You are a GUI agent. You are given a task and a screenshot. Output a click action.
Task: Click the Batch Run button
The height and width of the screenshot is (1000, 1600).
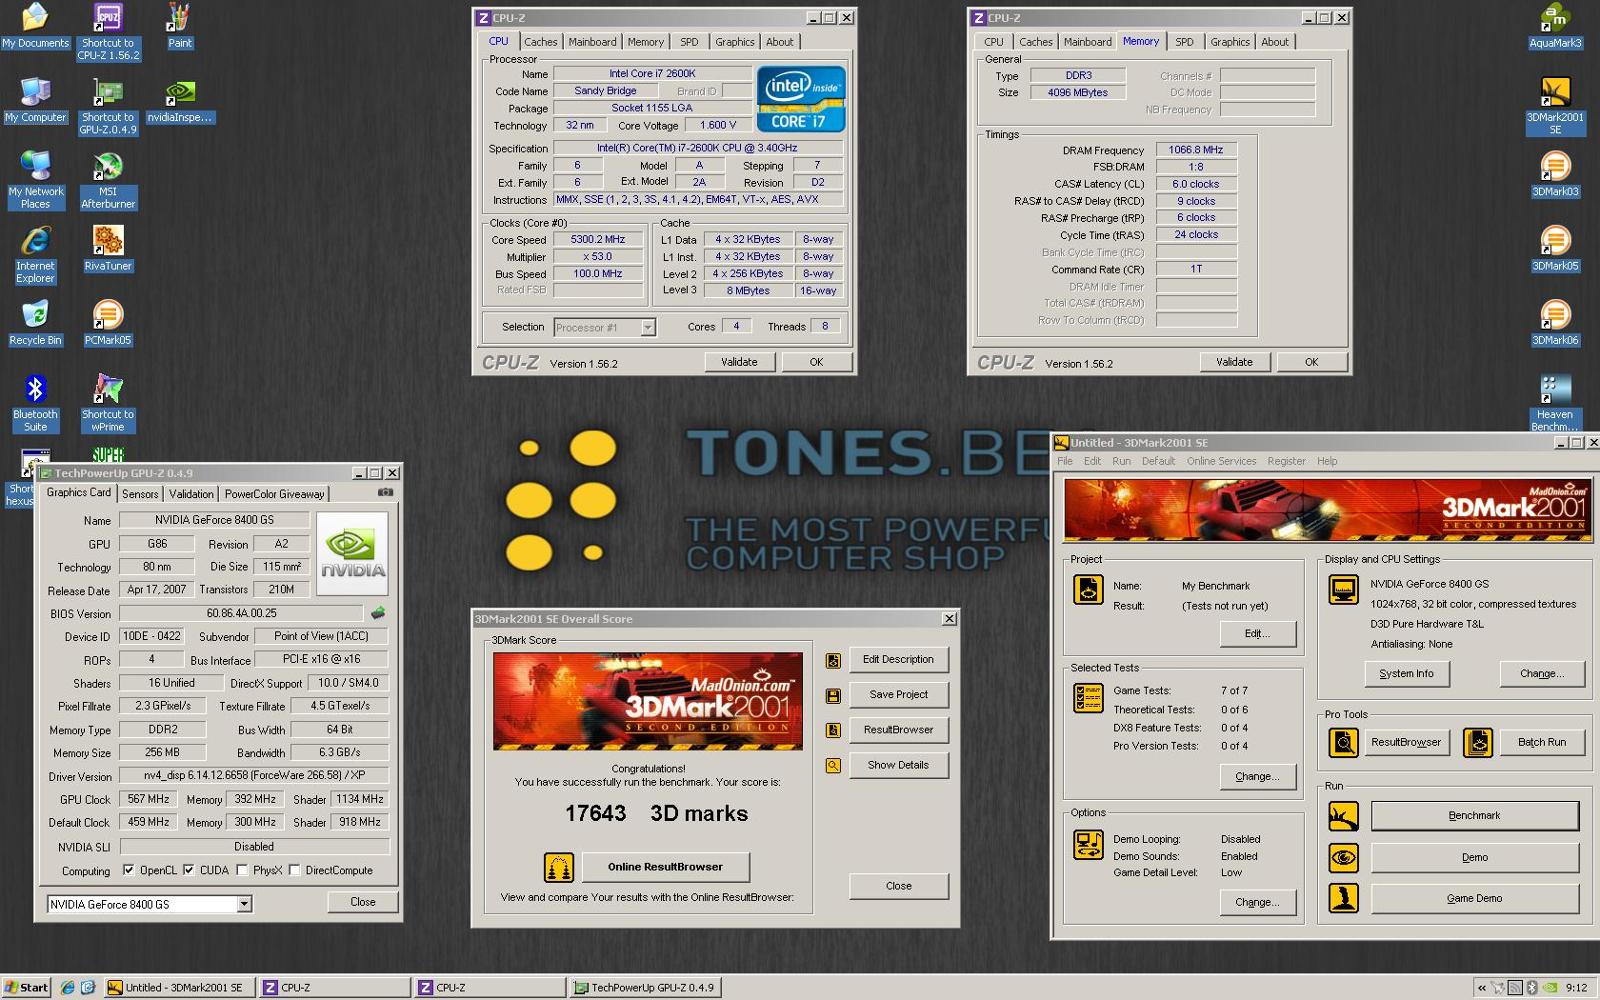coord(1541,742)
